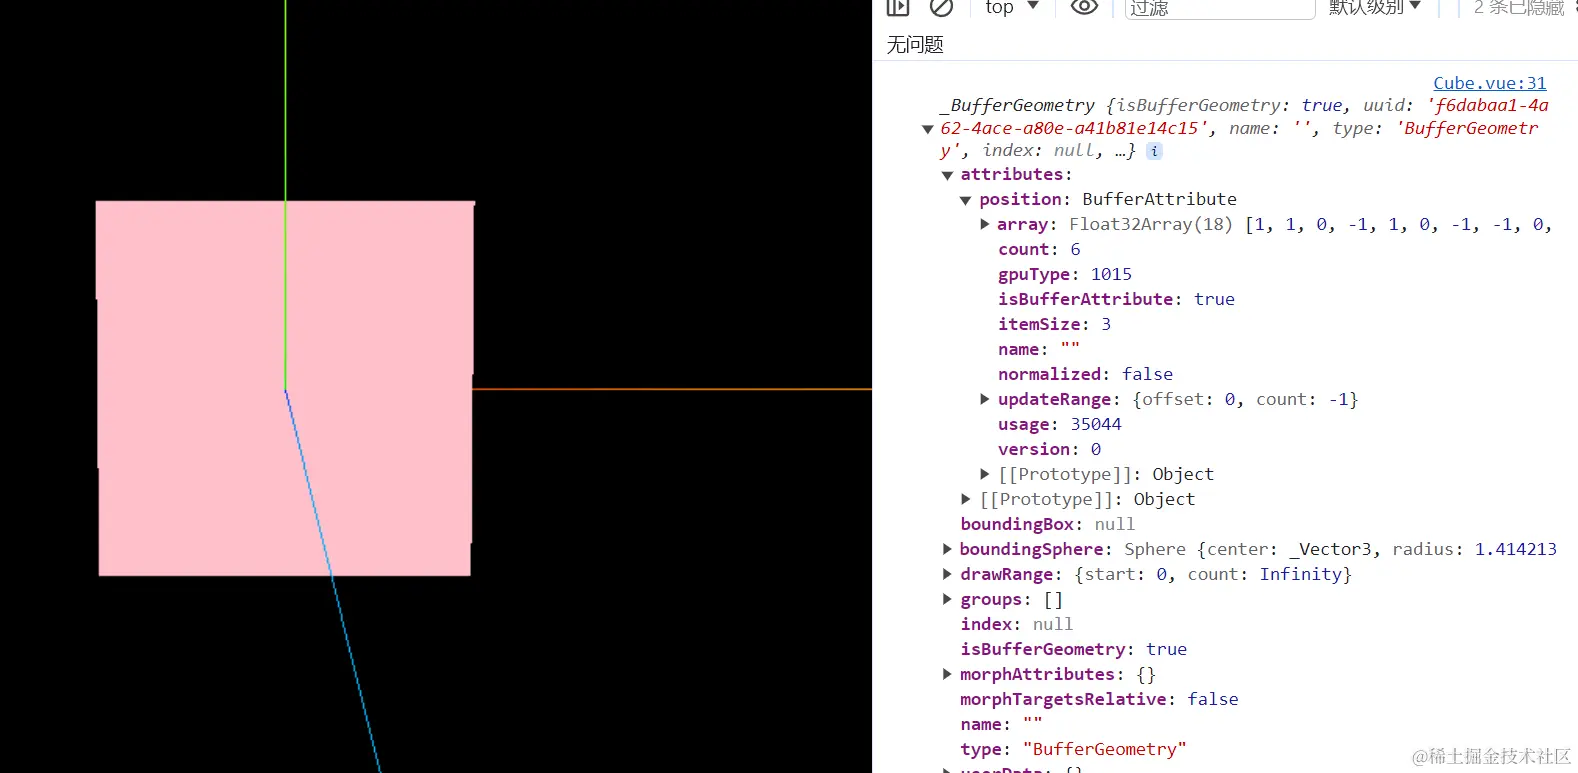The height and width of the screenshot is (773, 1578).
Task: Select the 'count: 6' property row
Action: click(x=1039, y=249)
